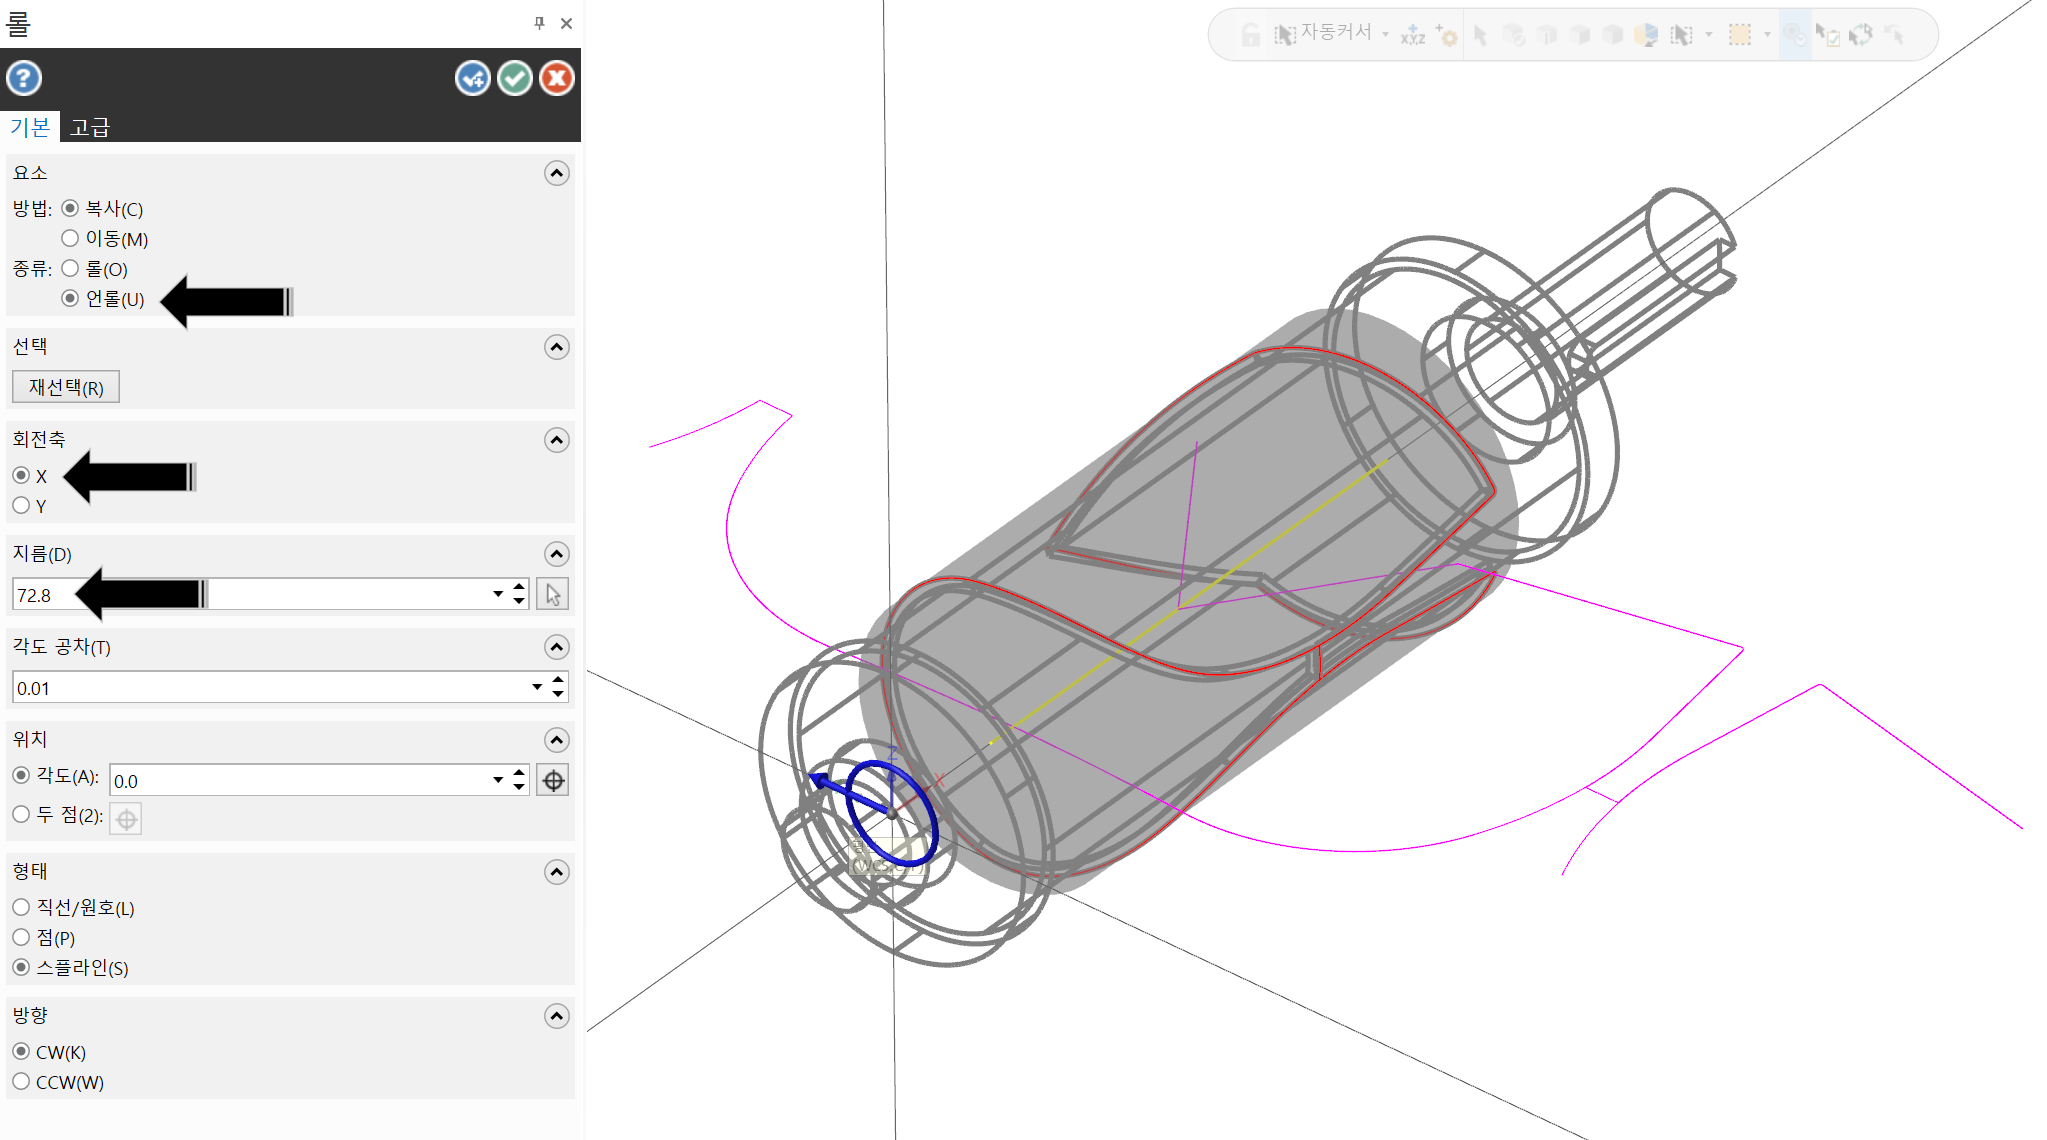Confirm with the green checkmark icon

point(515,78)
